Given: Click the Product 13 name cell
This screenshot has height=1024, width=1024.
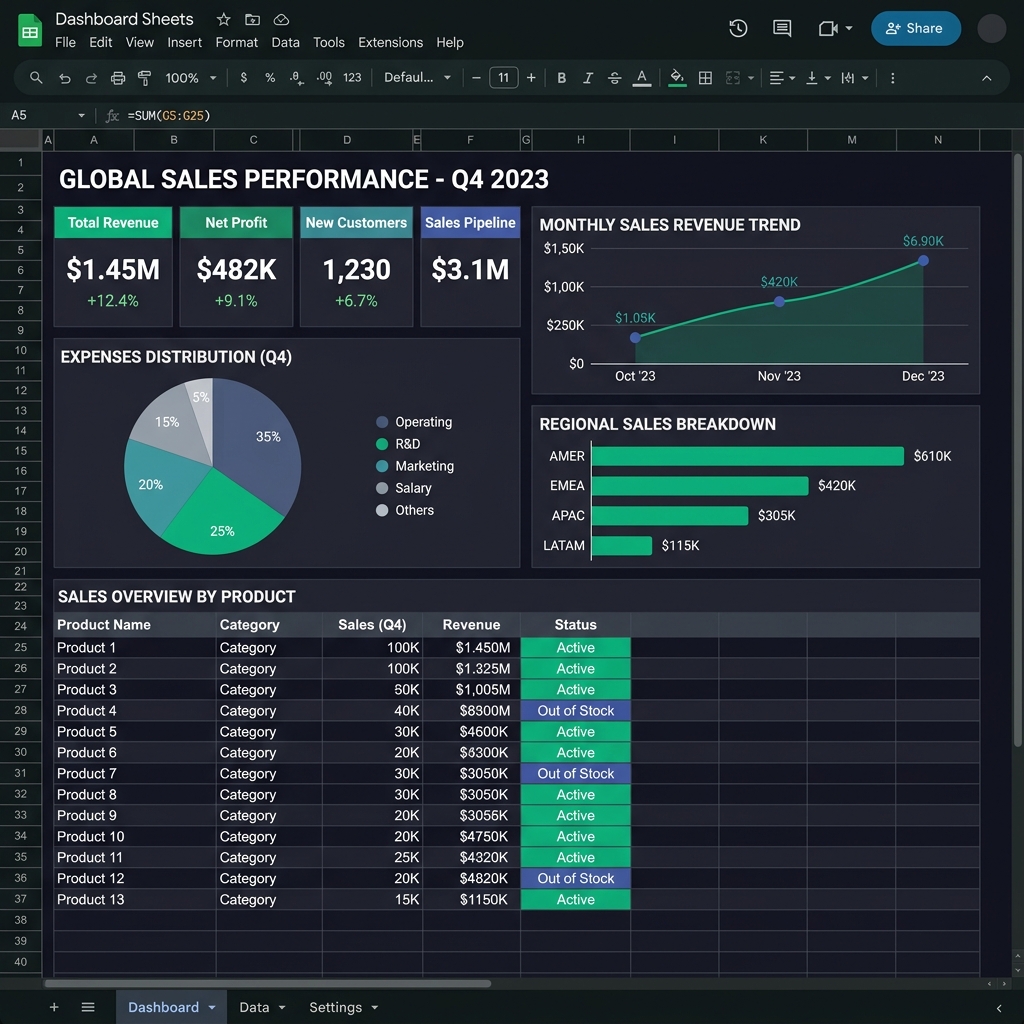Looking at the screenshot, I should pos(135,899).
